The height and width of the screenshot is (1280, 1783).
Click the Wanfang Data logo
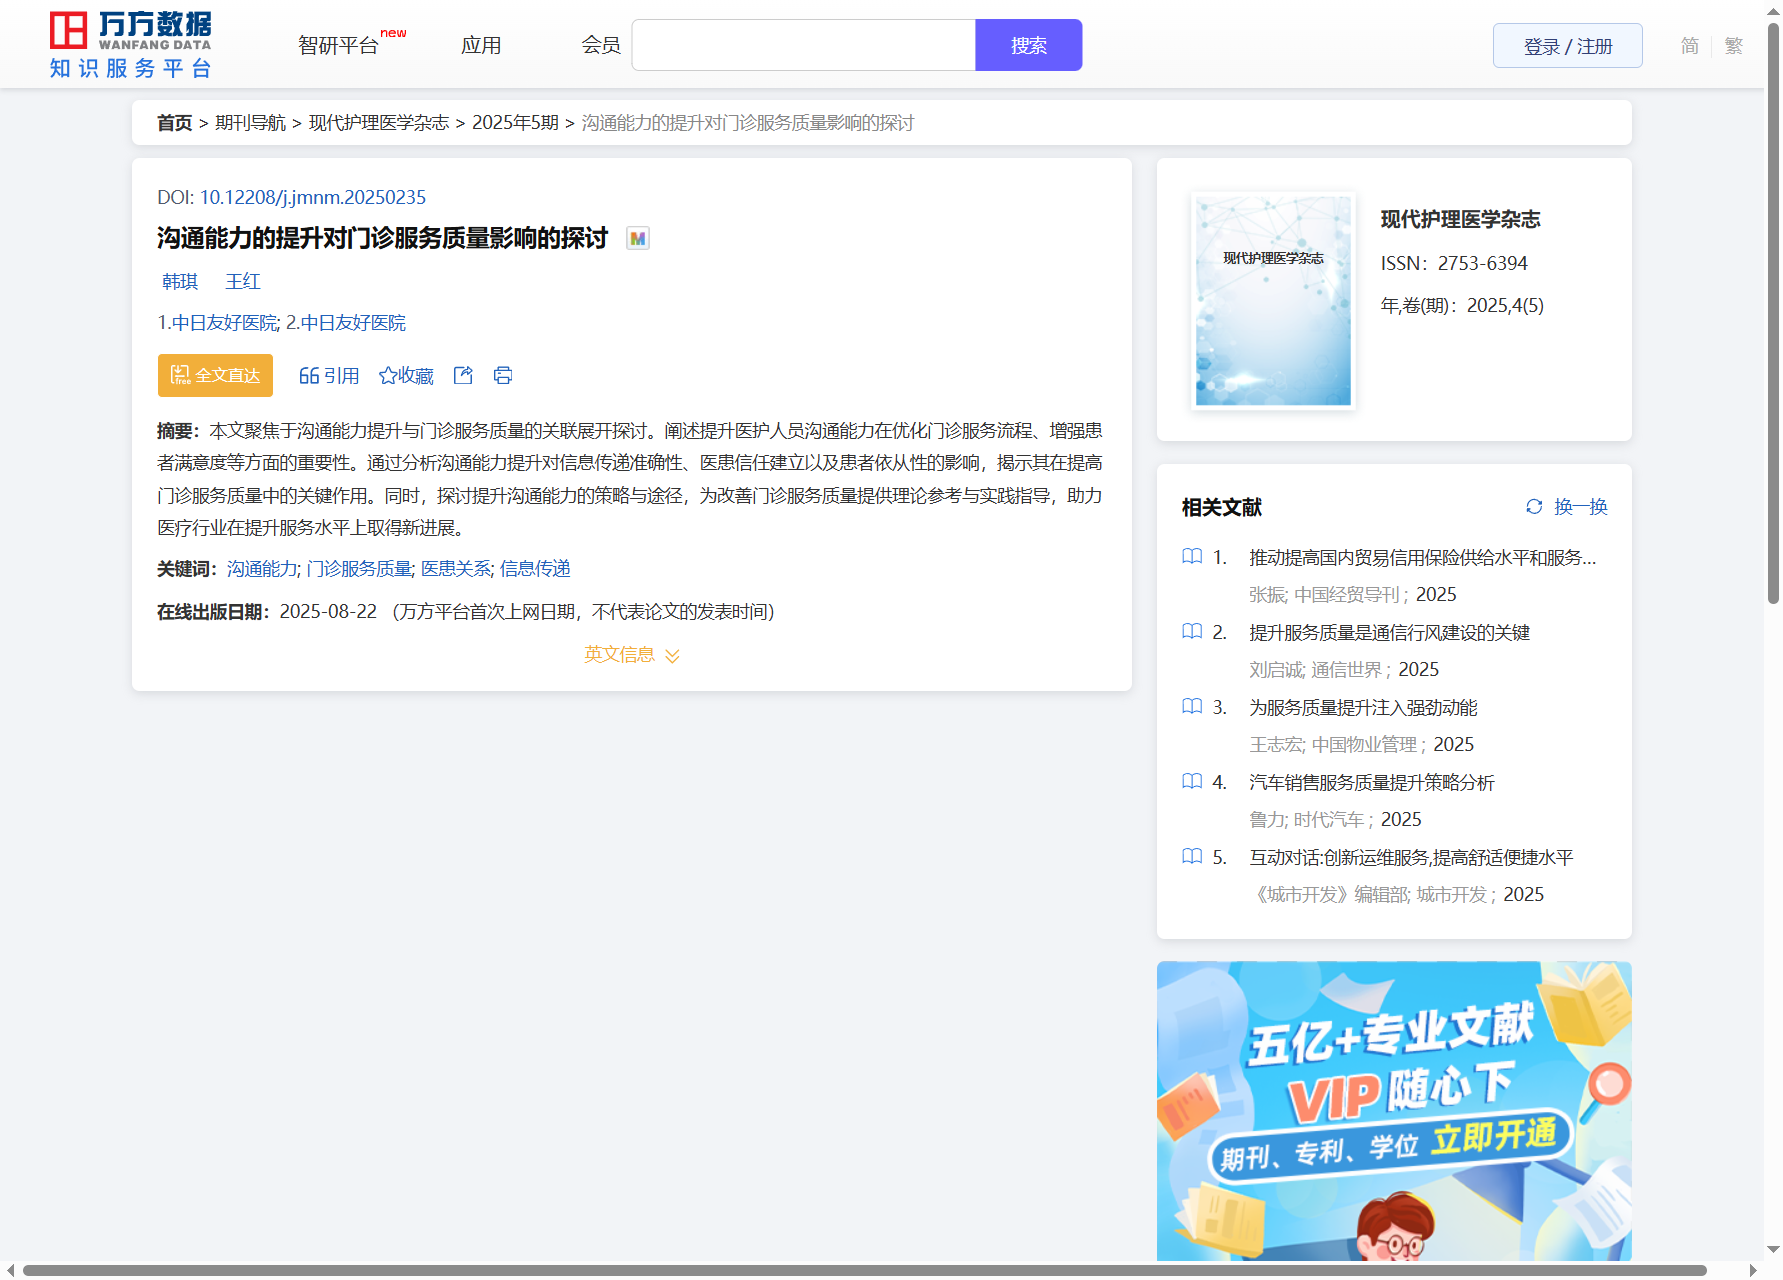tap(131, 45)
